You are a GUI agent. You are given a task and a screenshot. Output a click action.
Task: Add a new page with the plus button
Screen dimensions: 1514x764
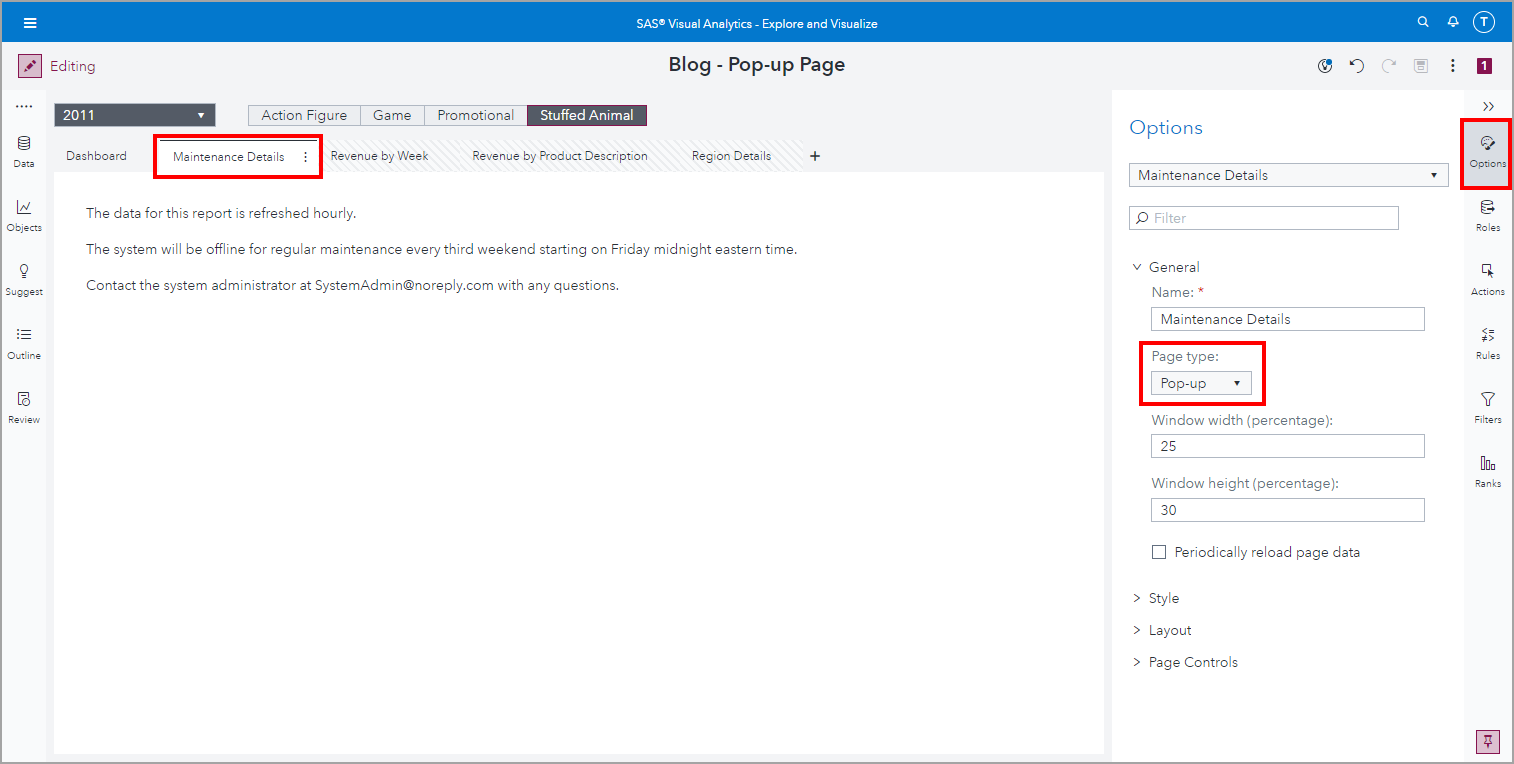(x=815, y=156)
